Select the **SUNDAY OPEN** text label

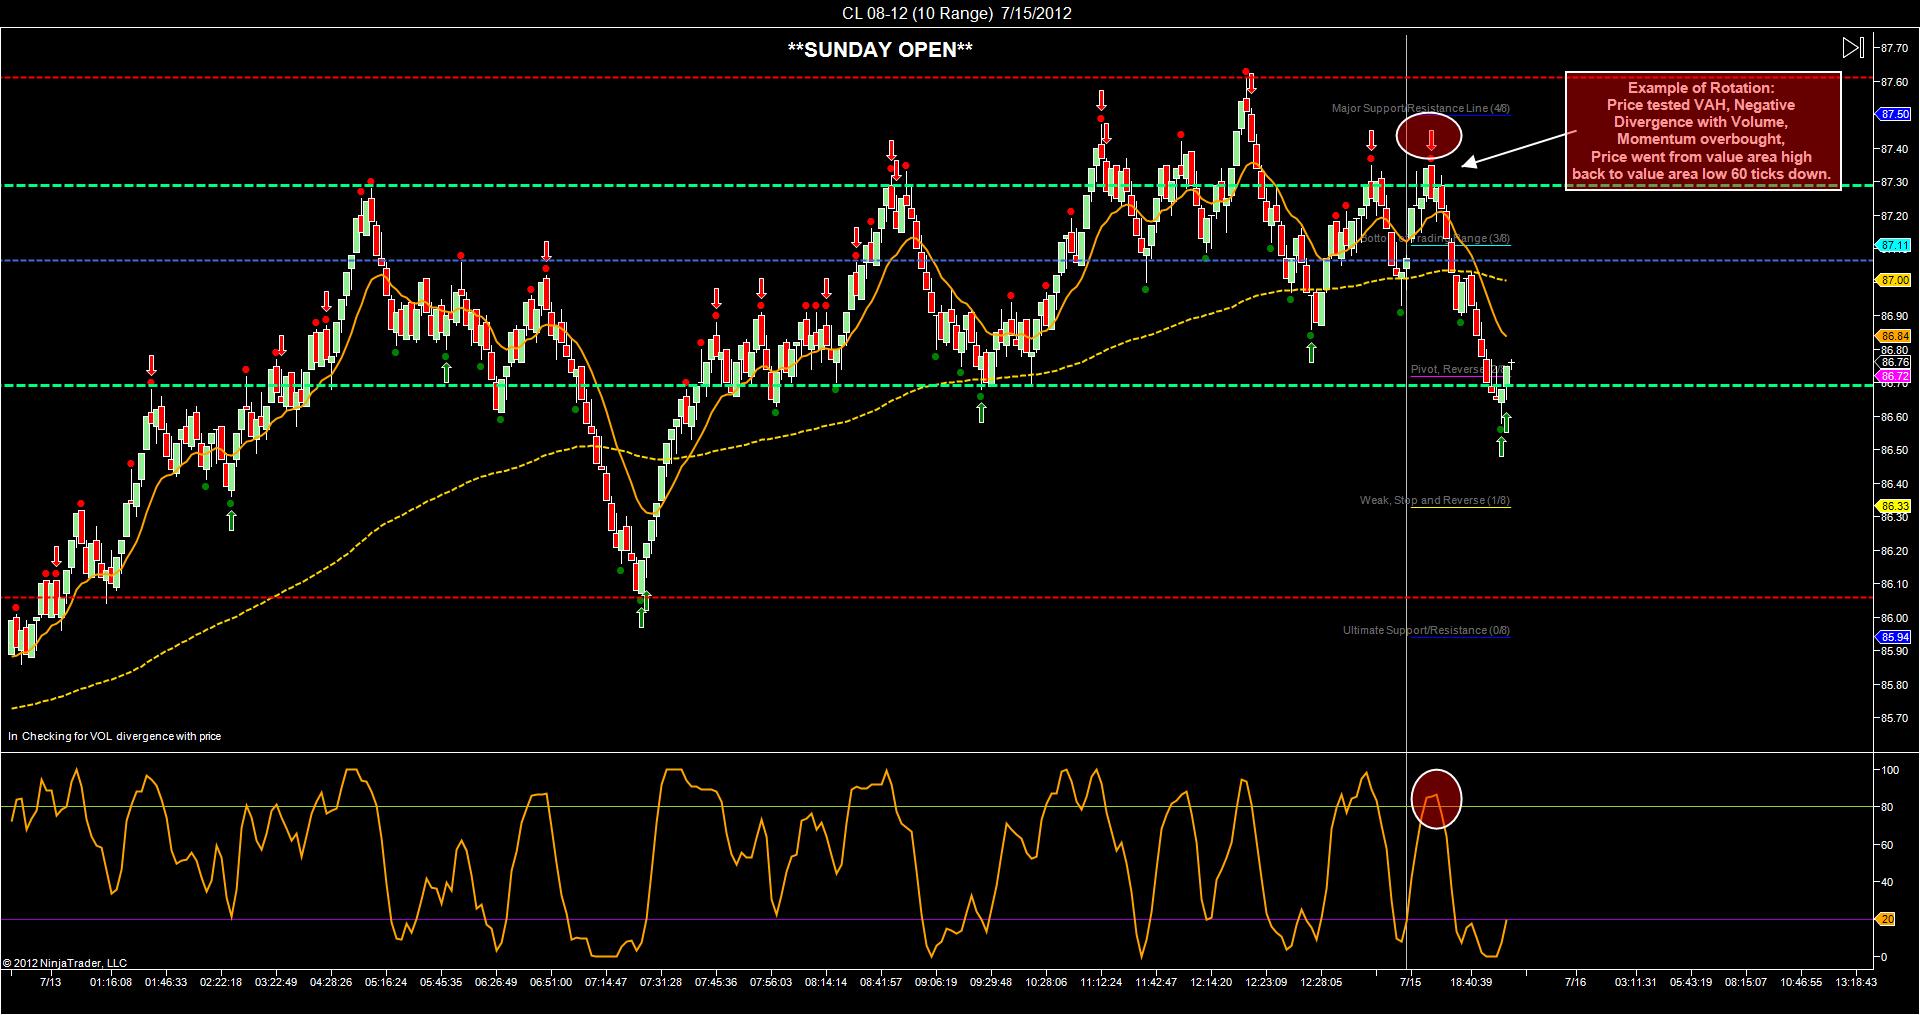880,49
